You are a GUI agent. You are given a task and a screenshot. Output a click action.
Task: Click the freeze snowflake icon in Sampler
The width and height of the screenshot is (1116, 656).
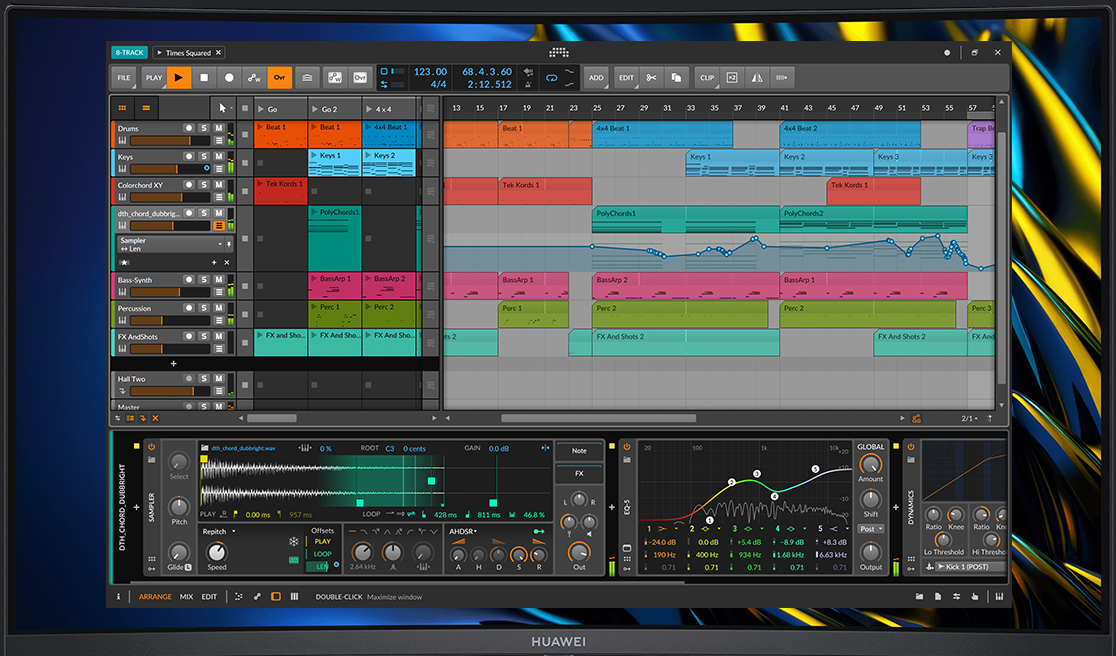pyautogui.click(x=293, y=542)
